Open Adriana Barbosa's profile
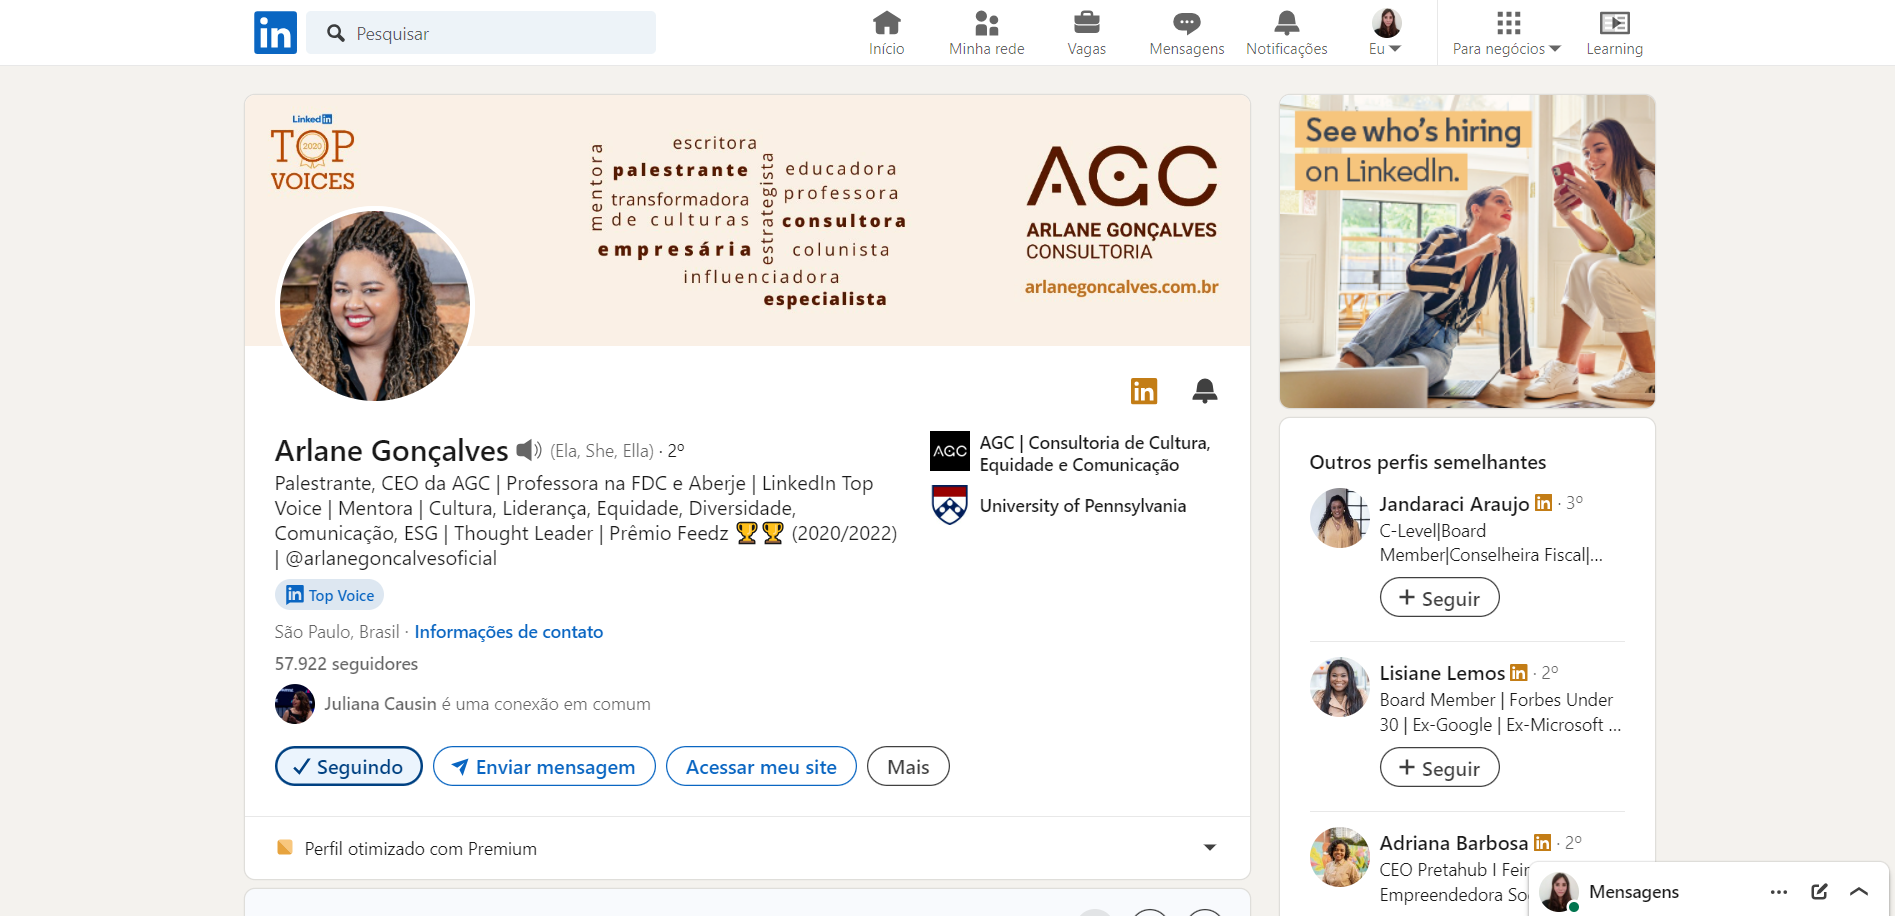Image resolution: width=1895 pixels, height=916 pixels. [x=1454, y=843]
